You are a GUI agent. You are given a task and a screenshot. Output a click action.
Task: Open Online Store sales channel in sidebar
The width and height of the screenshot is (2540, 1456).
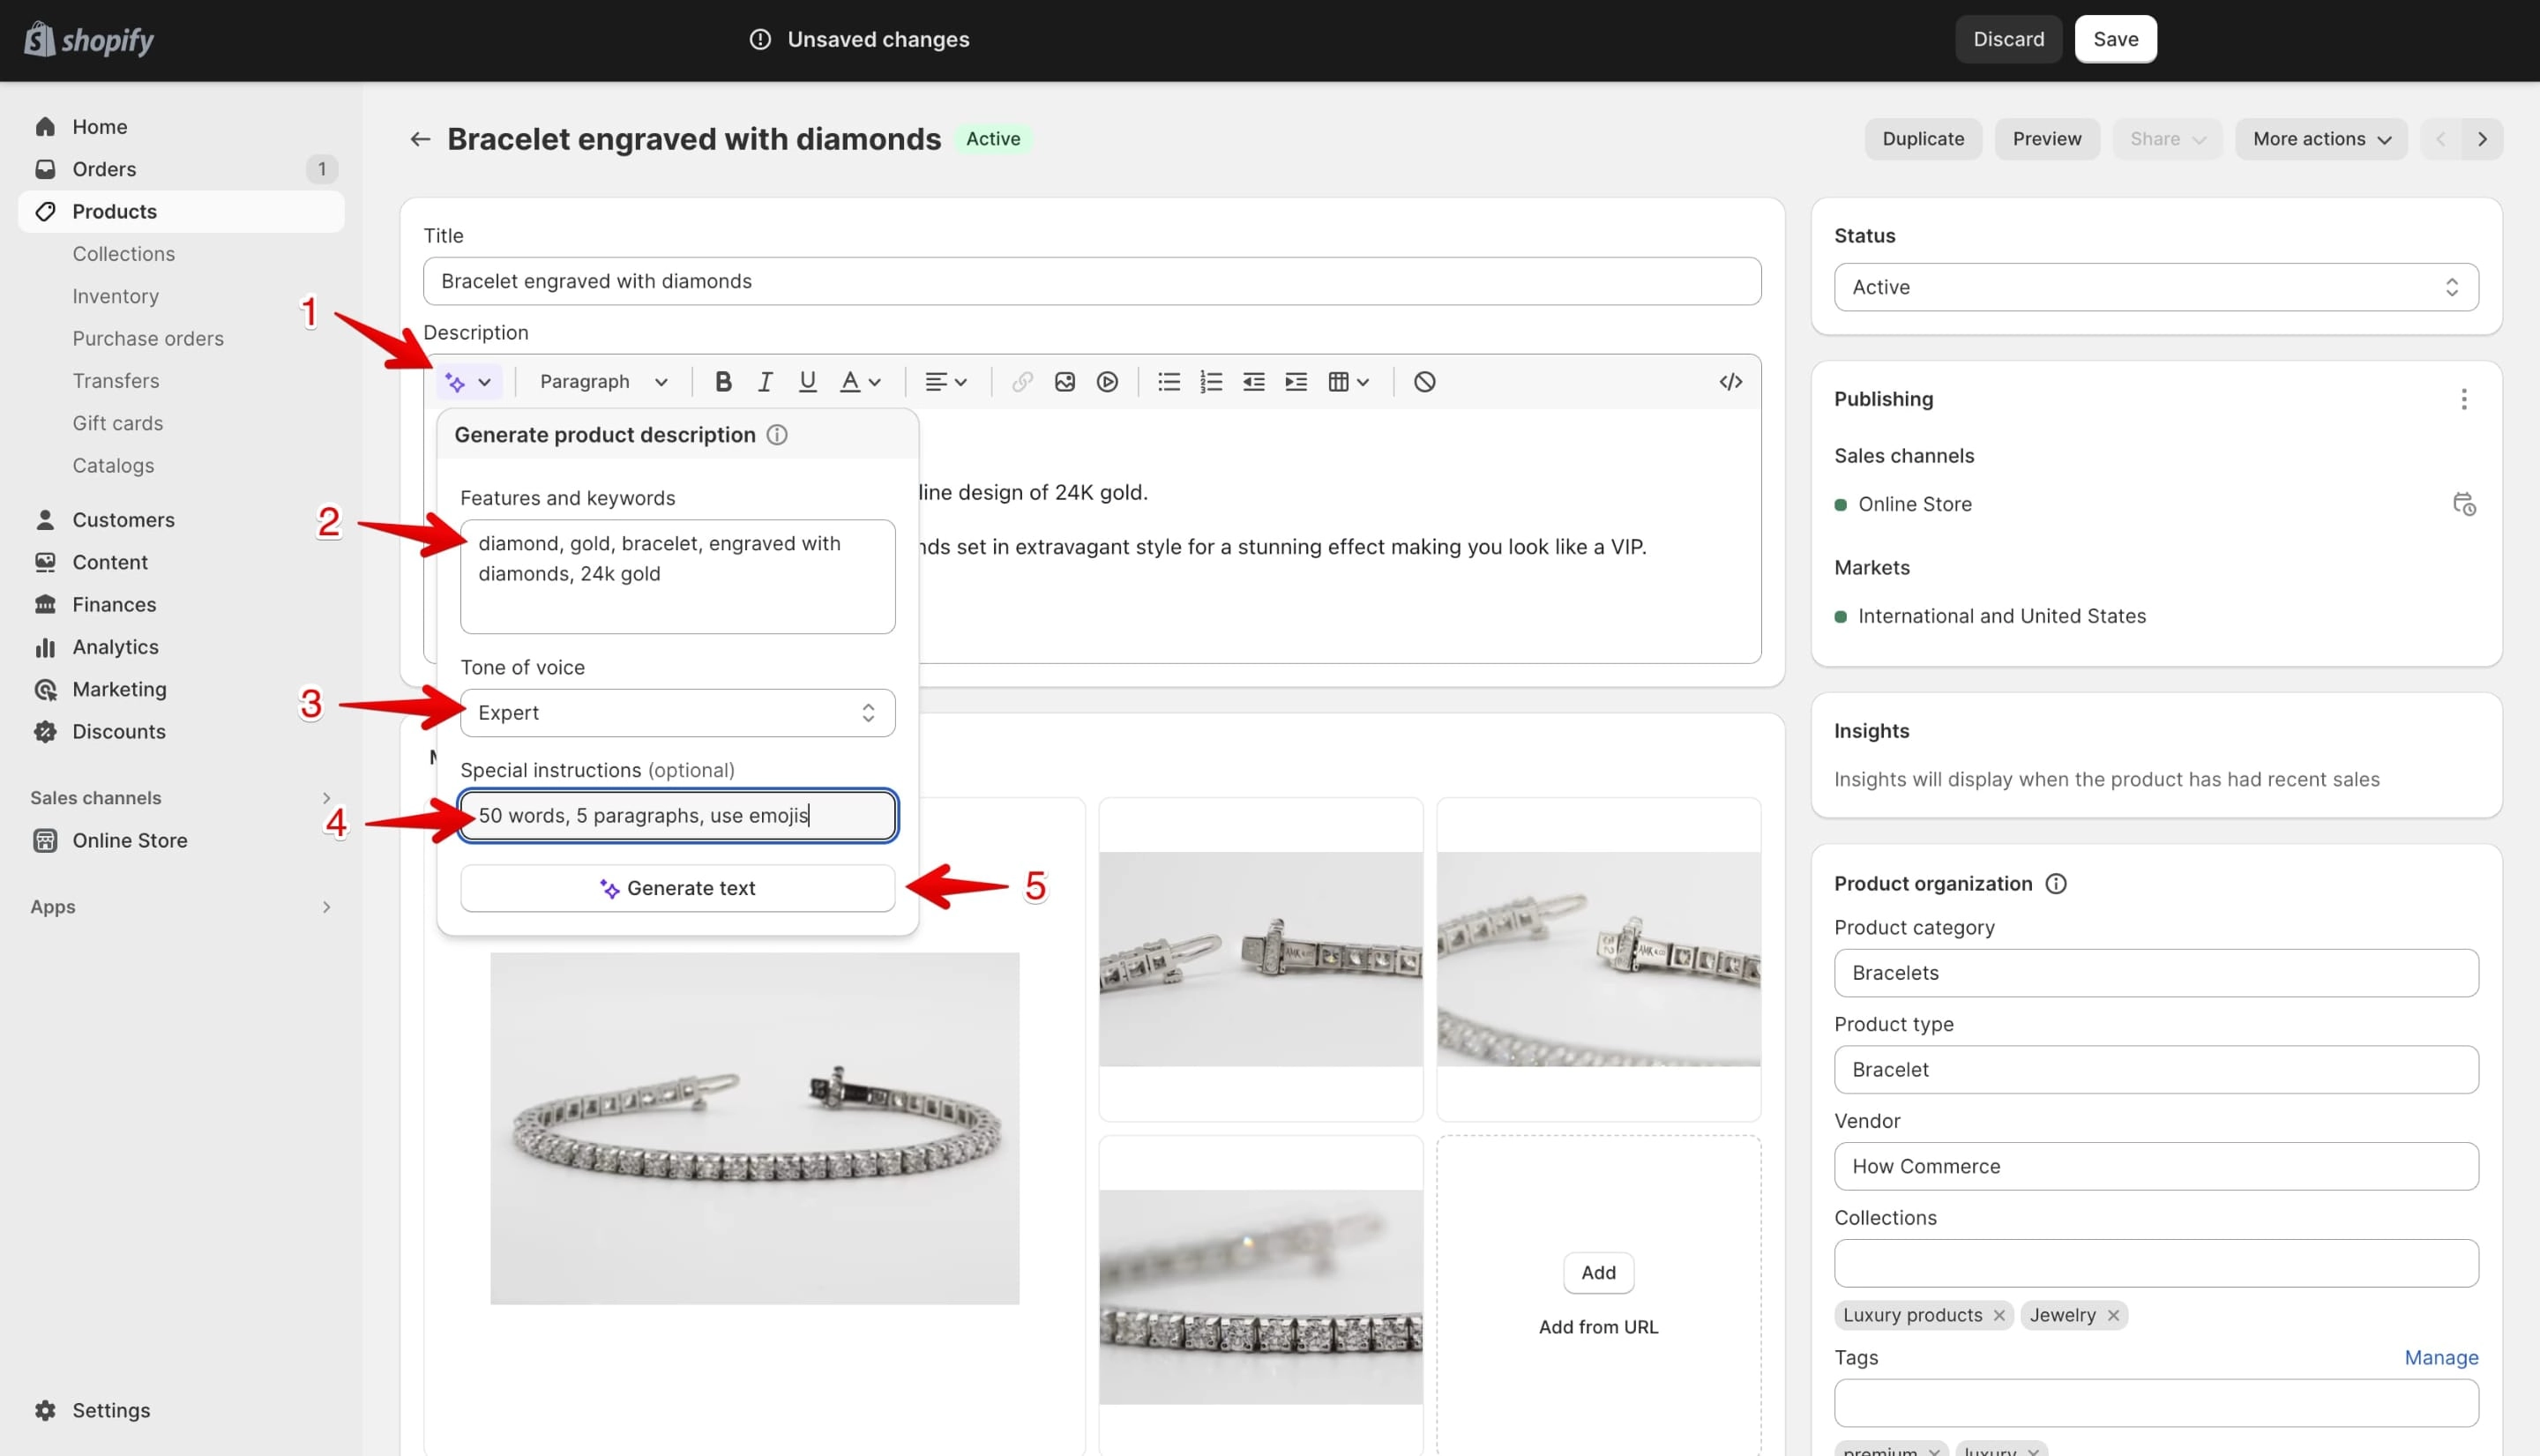[x=181, y=841]
